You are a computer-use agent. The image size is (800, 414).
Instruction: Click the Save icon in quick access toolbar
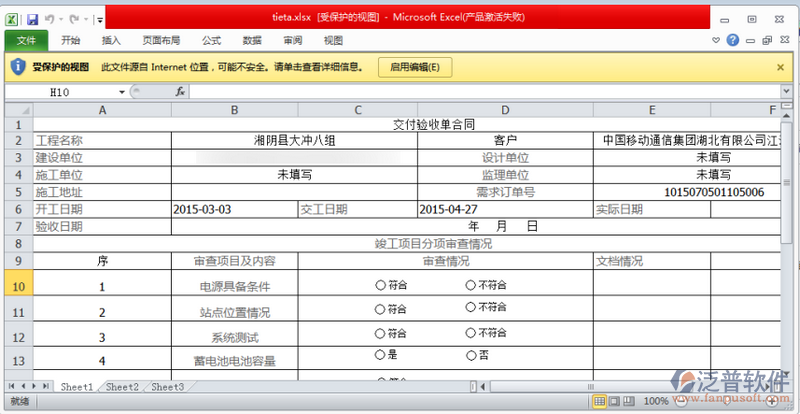(32, 18)
